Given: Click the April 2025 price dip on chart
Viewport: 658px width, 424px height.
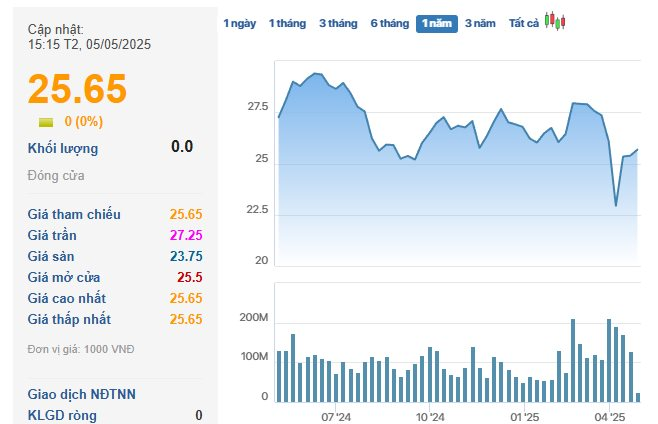Looking at the screenshot, I should (x=616, y=205).
